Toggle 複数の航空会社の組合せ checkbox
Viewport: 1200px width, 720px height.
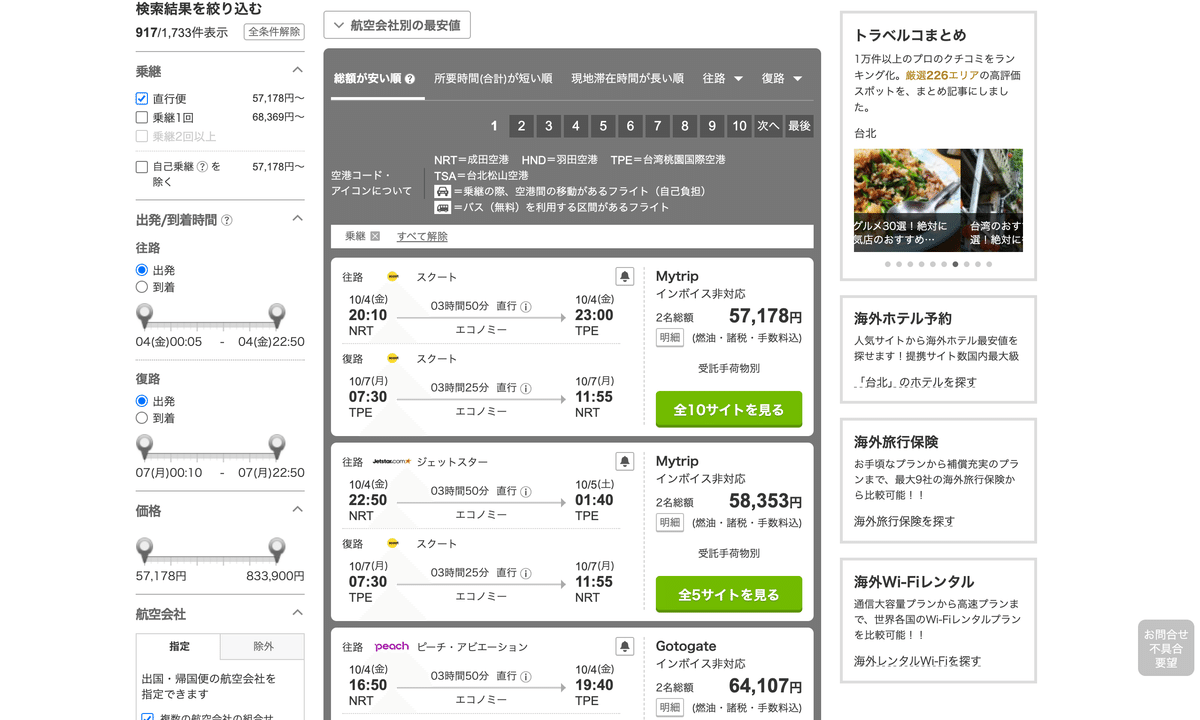point(148,717)
